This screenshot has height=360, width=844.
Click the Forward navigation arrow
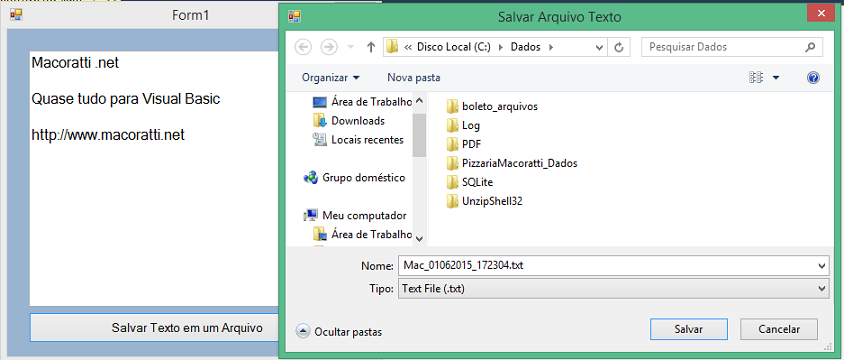click(x=329, y=47)
